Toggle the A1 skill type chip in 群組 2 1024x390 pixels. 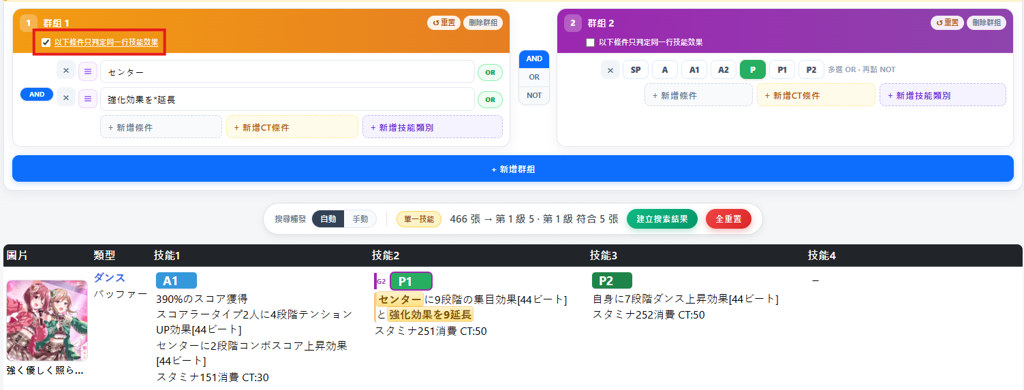click(x=694, y=70)
